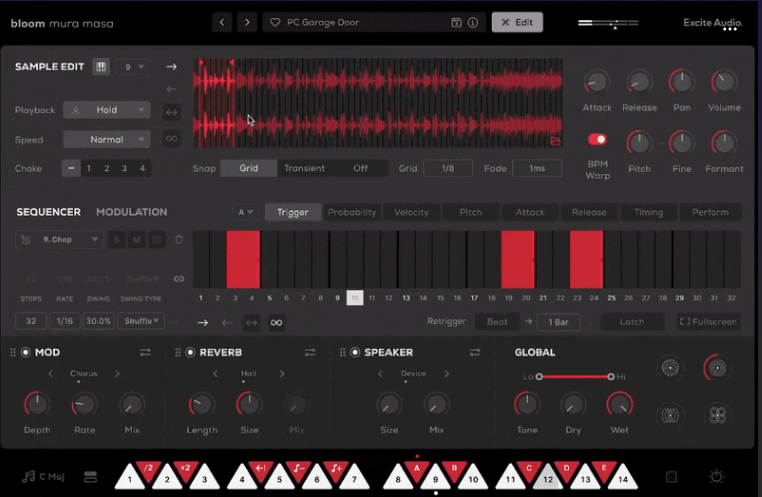Select Choke group 2

tap(106, 168)
